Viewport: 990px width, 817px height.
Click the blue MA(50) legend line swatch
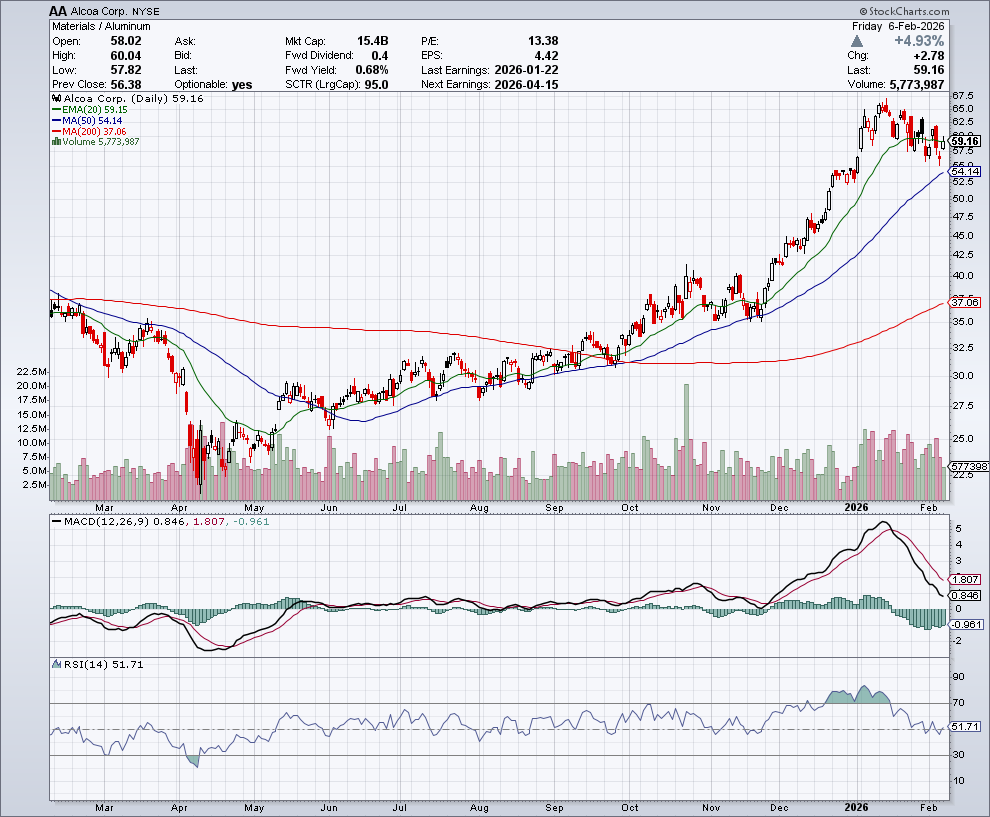coord(56,121)
